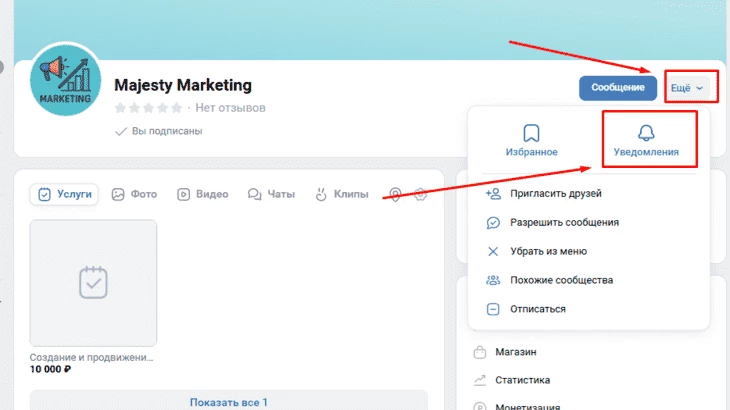
Task: Click the five-star rating row
Action: [x=148, y=108]
